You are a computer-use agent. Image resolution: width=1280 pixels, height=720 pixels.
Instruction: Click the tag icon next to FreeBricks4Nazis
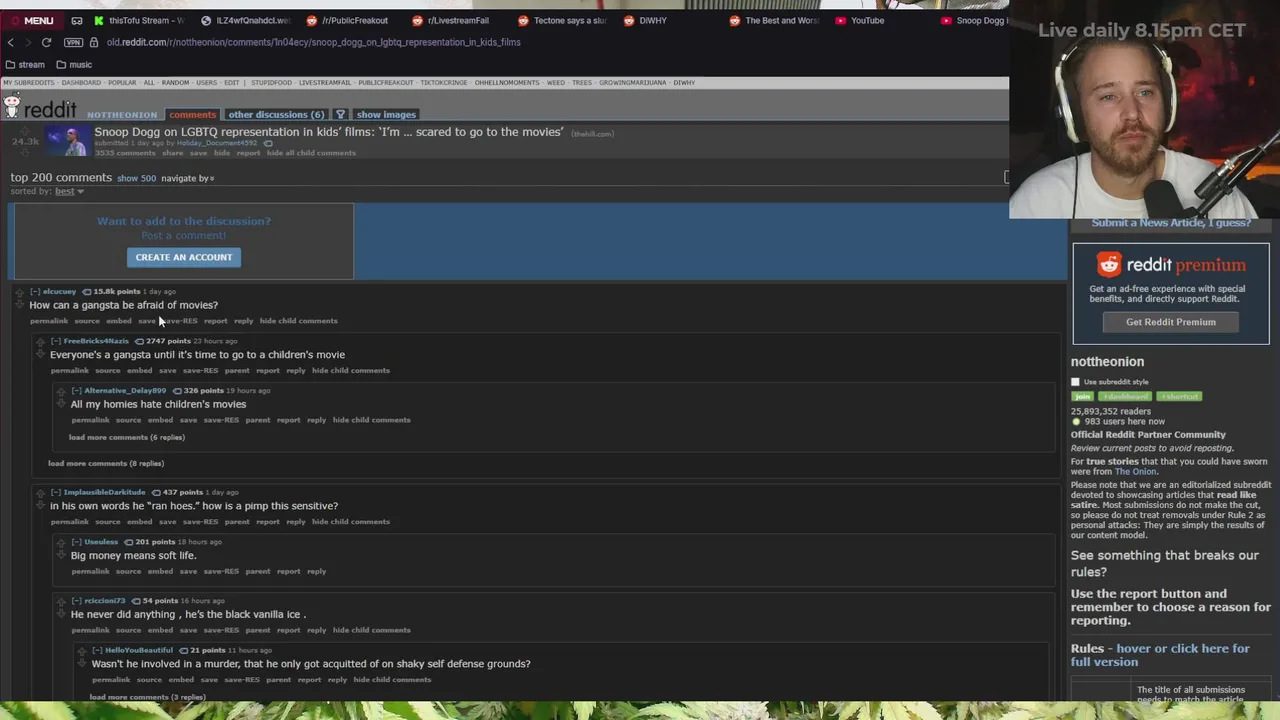[140, 341]
